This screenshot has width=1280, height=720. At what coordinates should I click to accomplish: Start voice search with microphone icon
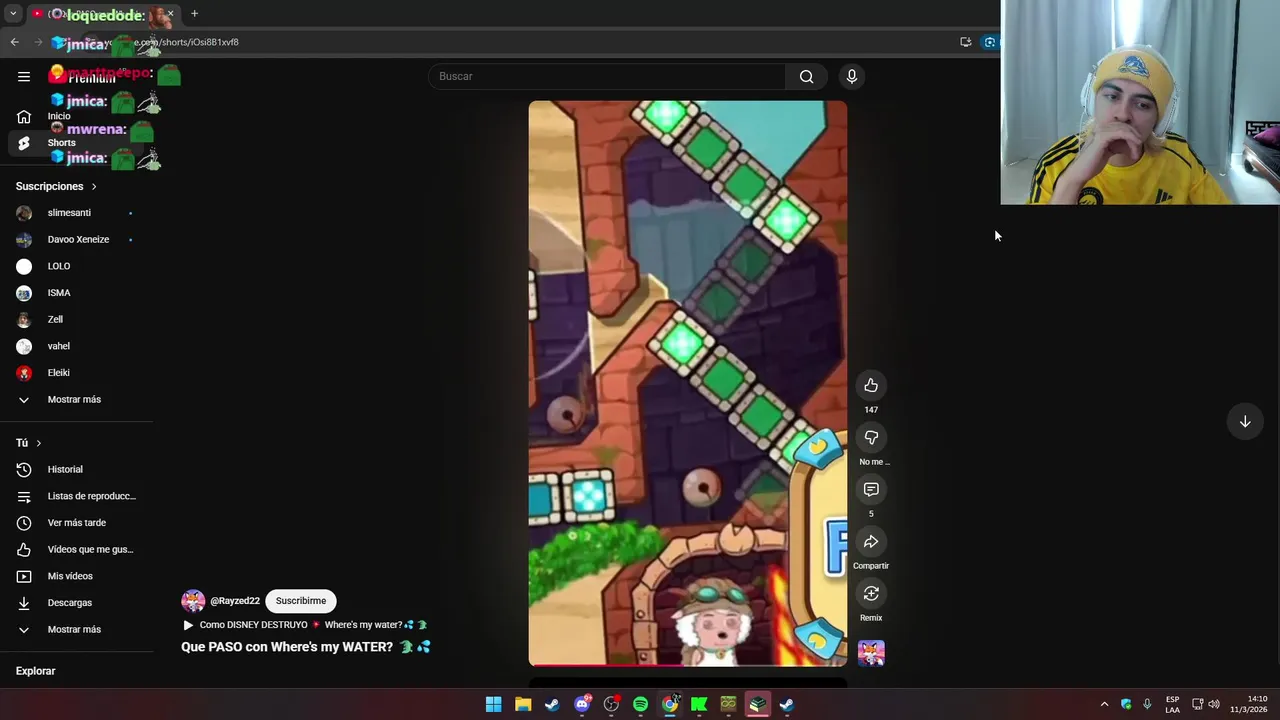(x=852, y=76)
